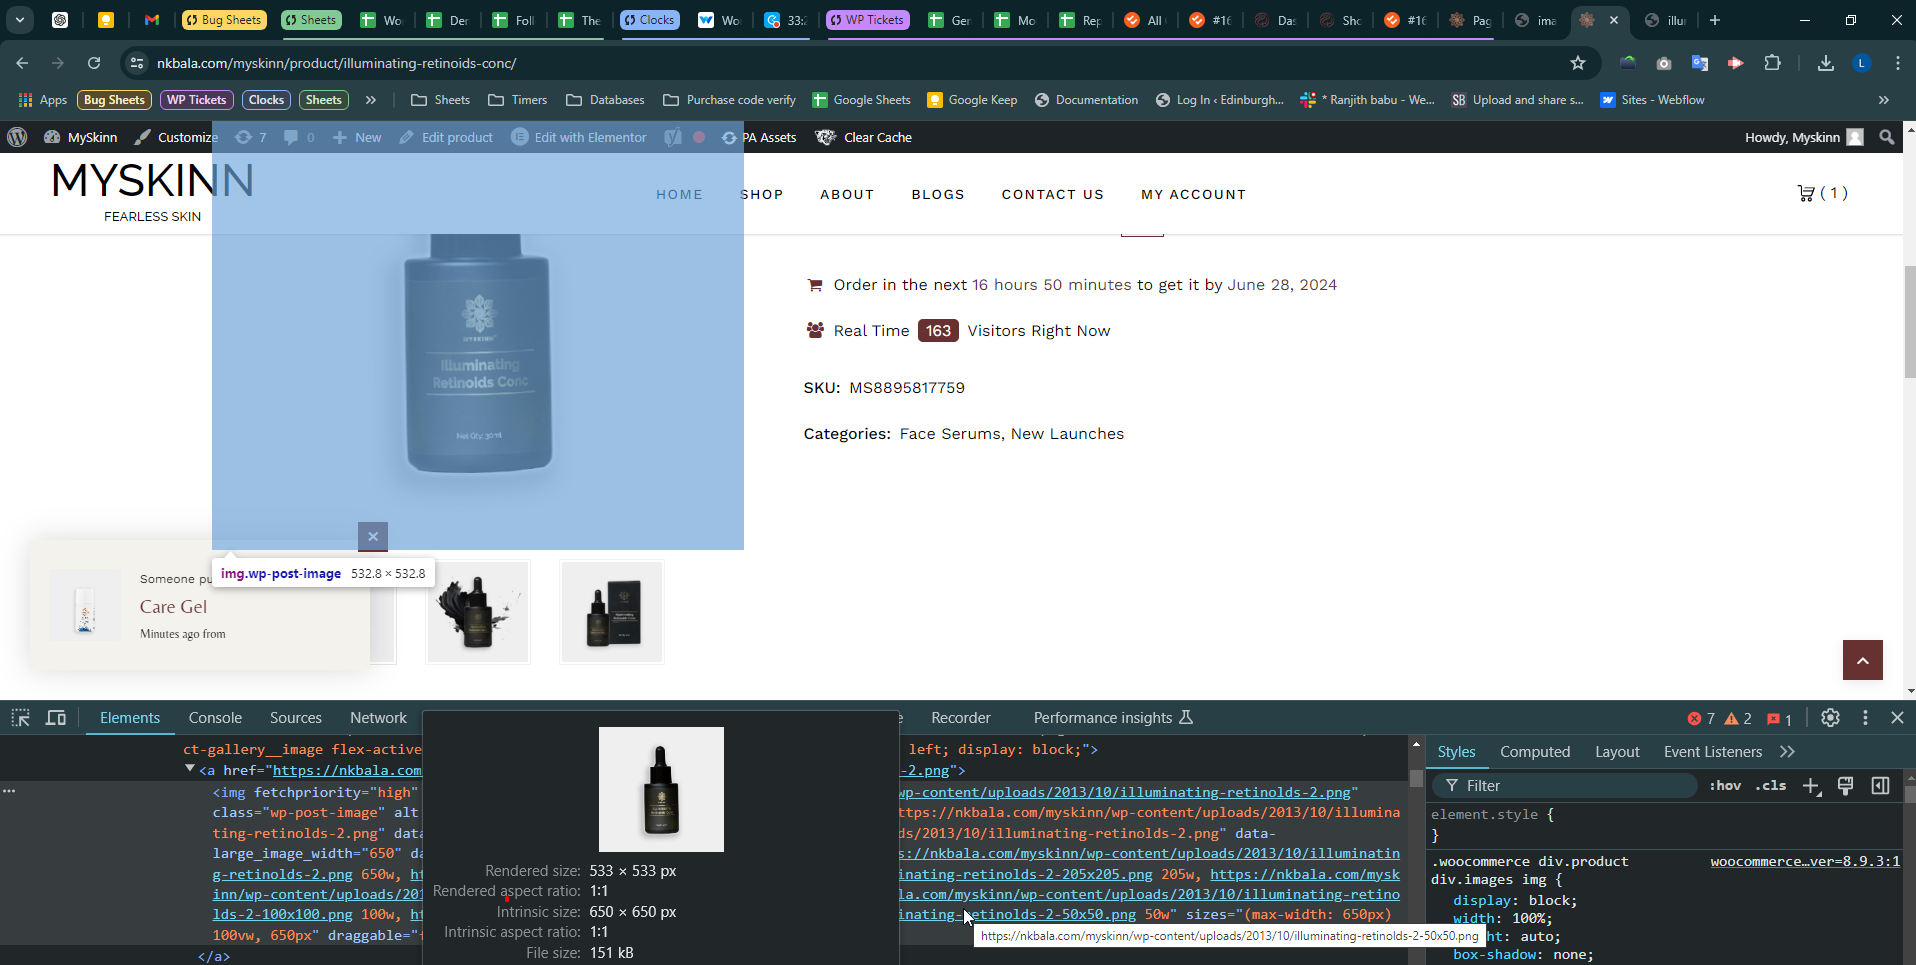Viewport: 1916px width, 965px height.
Task: Toggle the .cls classes panel
Action: [1771, 786]
